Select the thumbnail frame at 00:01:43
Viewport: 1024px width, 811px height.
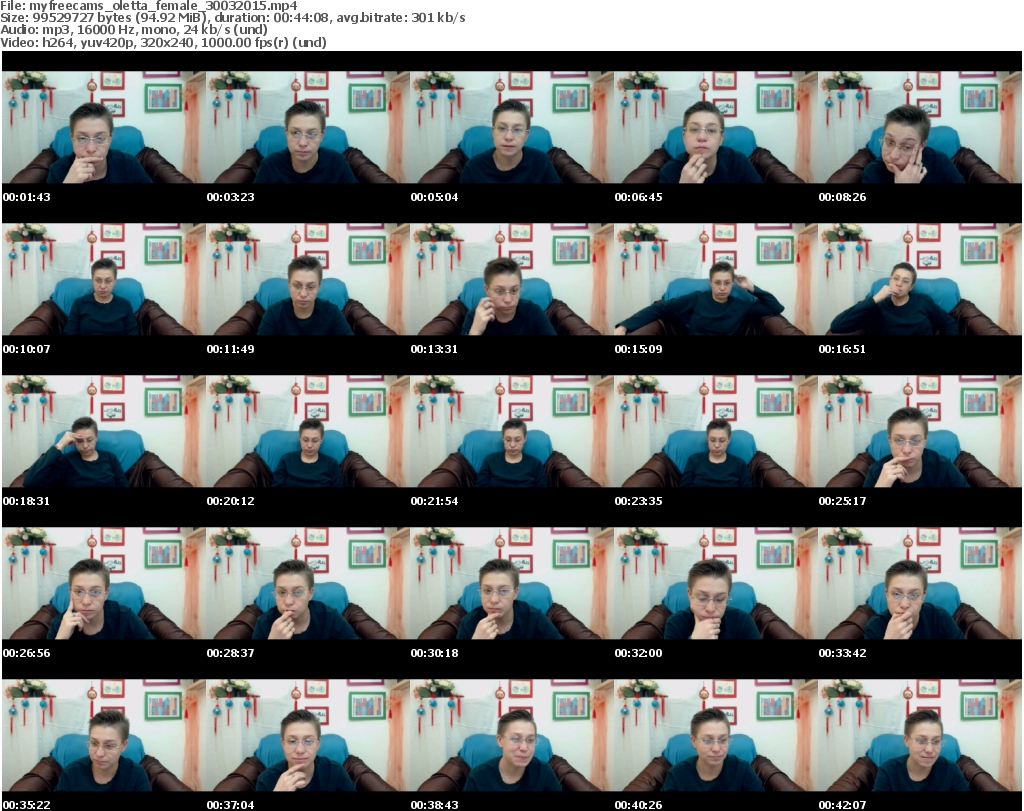[x=104, y=127]
